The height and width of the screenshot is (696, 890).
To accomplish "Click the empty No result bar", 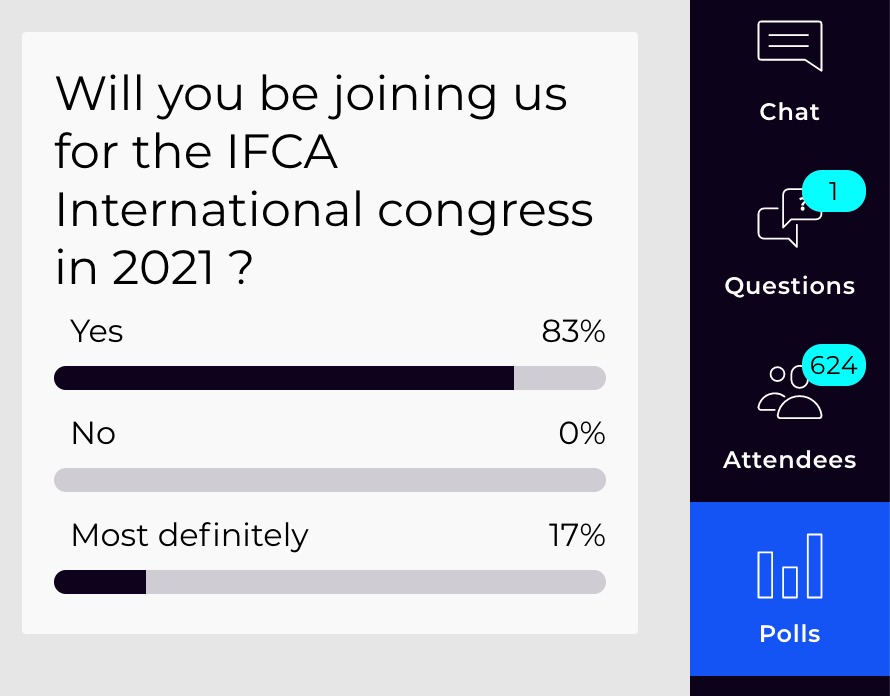I will pyautogui.click(x=330, y=480).
